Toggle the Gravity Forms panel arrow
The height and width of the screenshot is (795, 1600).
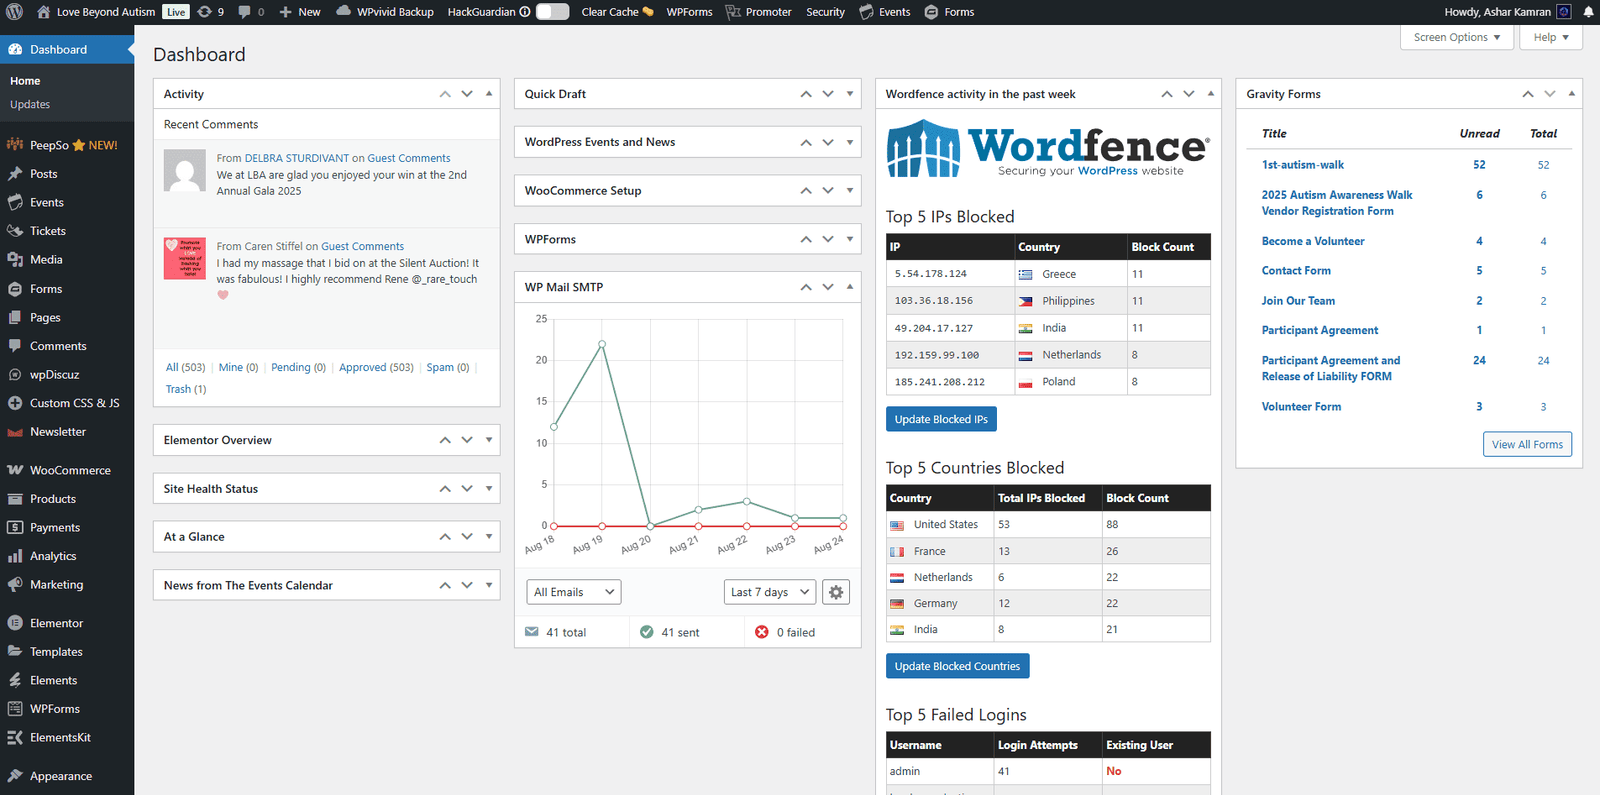pyautogui.click(x=1572, y=93)
